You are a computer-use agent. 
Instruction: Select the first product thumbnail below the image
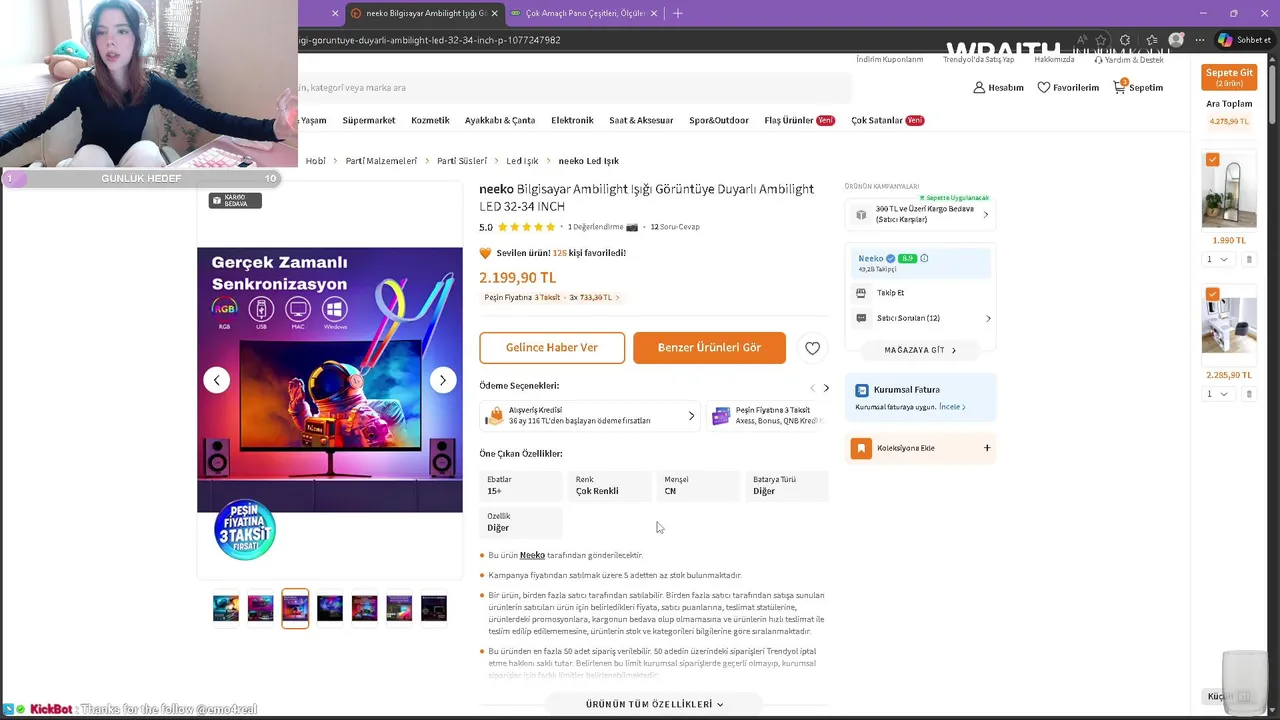coord(226,608)
